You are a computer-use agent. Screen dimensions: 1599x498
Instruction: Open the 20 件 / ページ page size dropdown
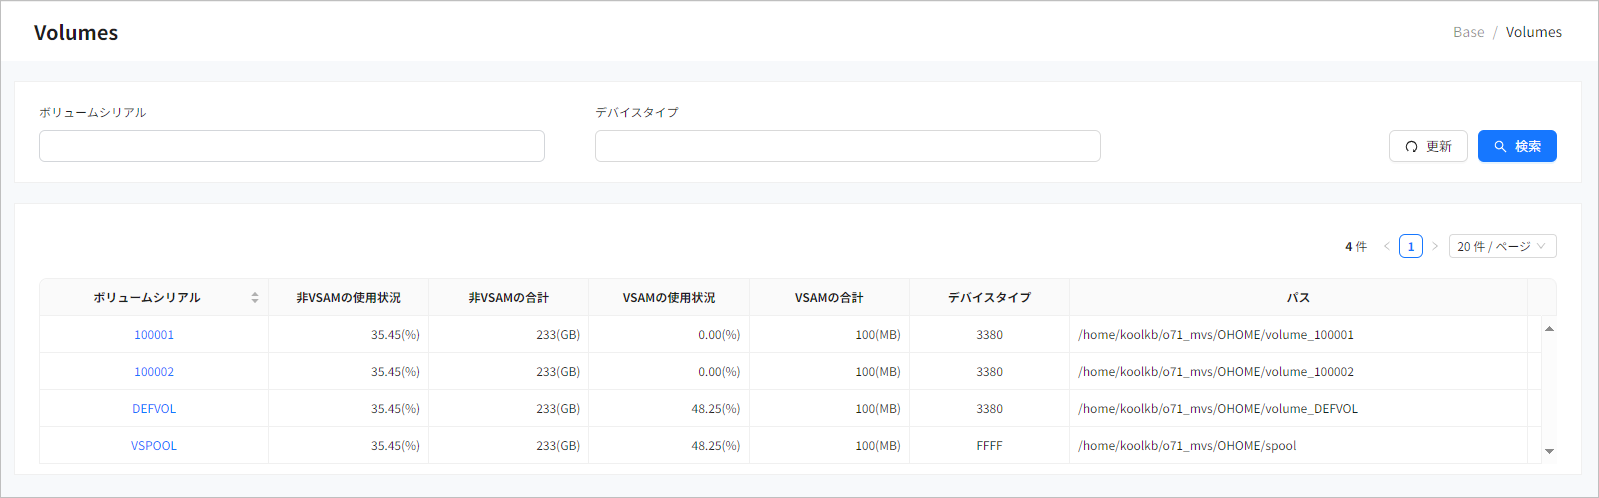[x=1502, y=246]
